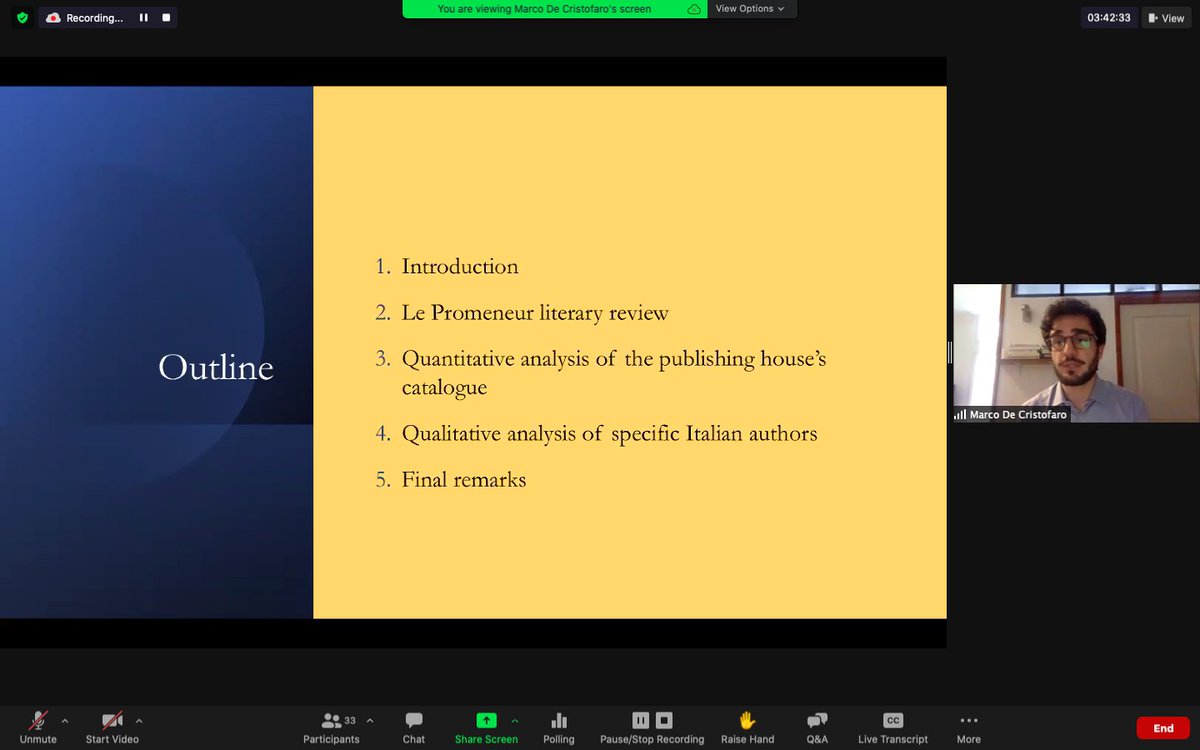Expand share options arrow beside Share Screen
The height and width of the screenshot is (750, 1200).
point(515,720)
